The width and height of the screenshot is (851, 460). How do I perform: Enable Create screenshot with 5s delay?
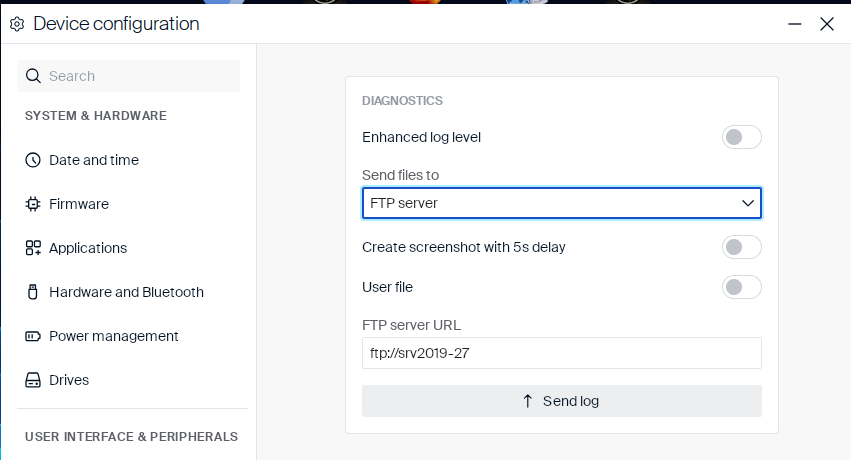[x=741, y=247]
